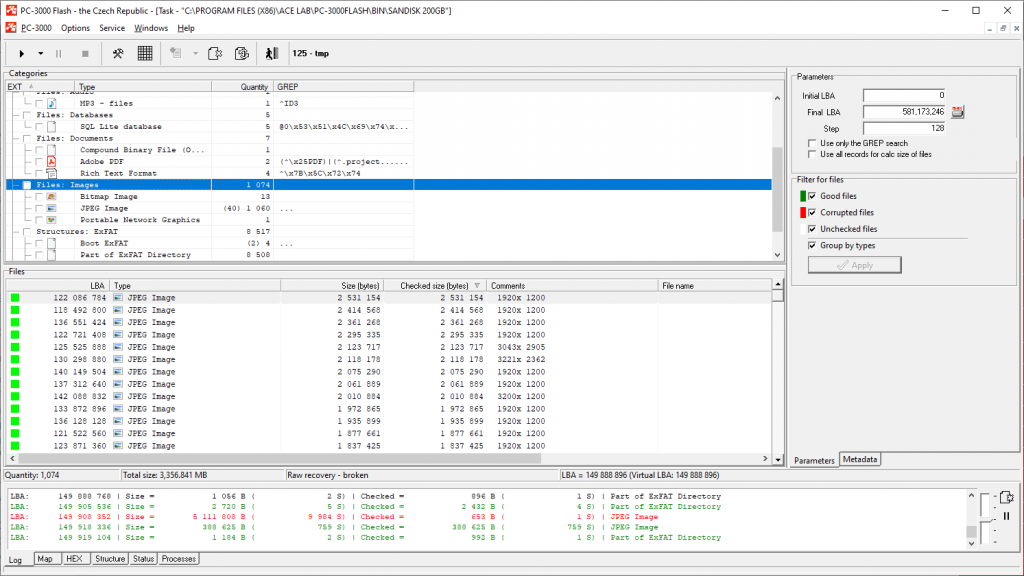1024x576 pixels.
Task: Open the hammer-and-wrench tools icon
Action: coord(117,53)
